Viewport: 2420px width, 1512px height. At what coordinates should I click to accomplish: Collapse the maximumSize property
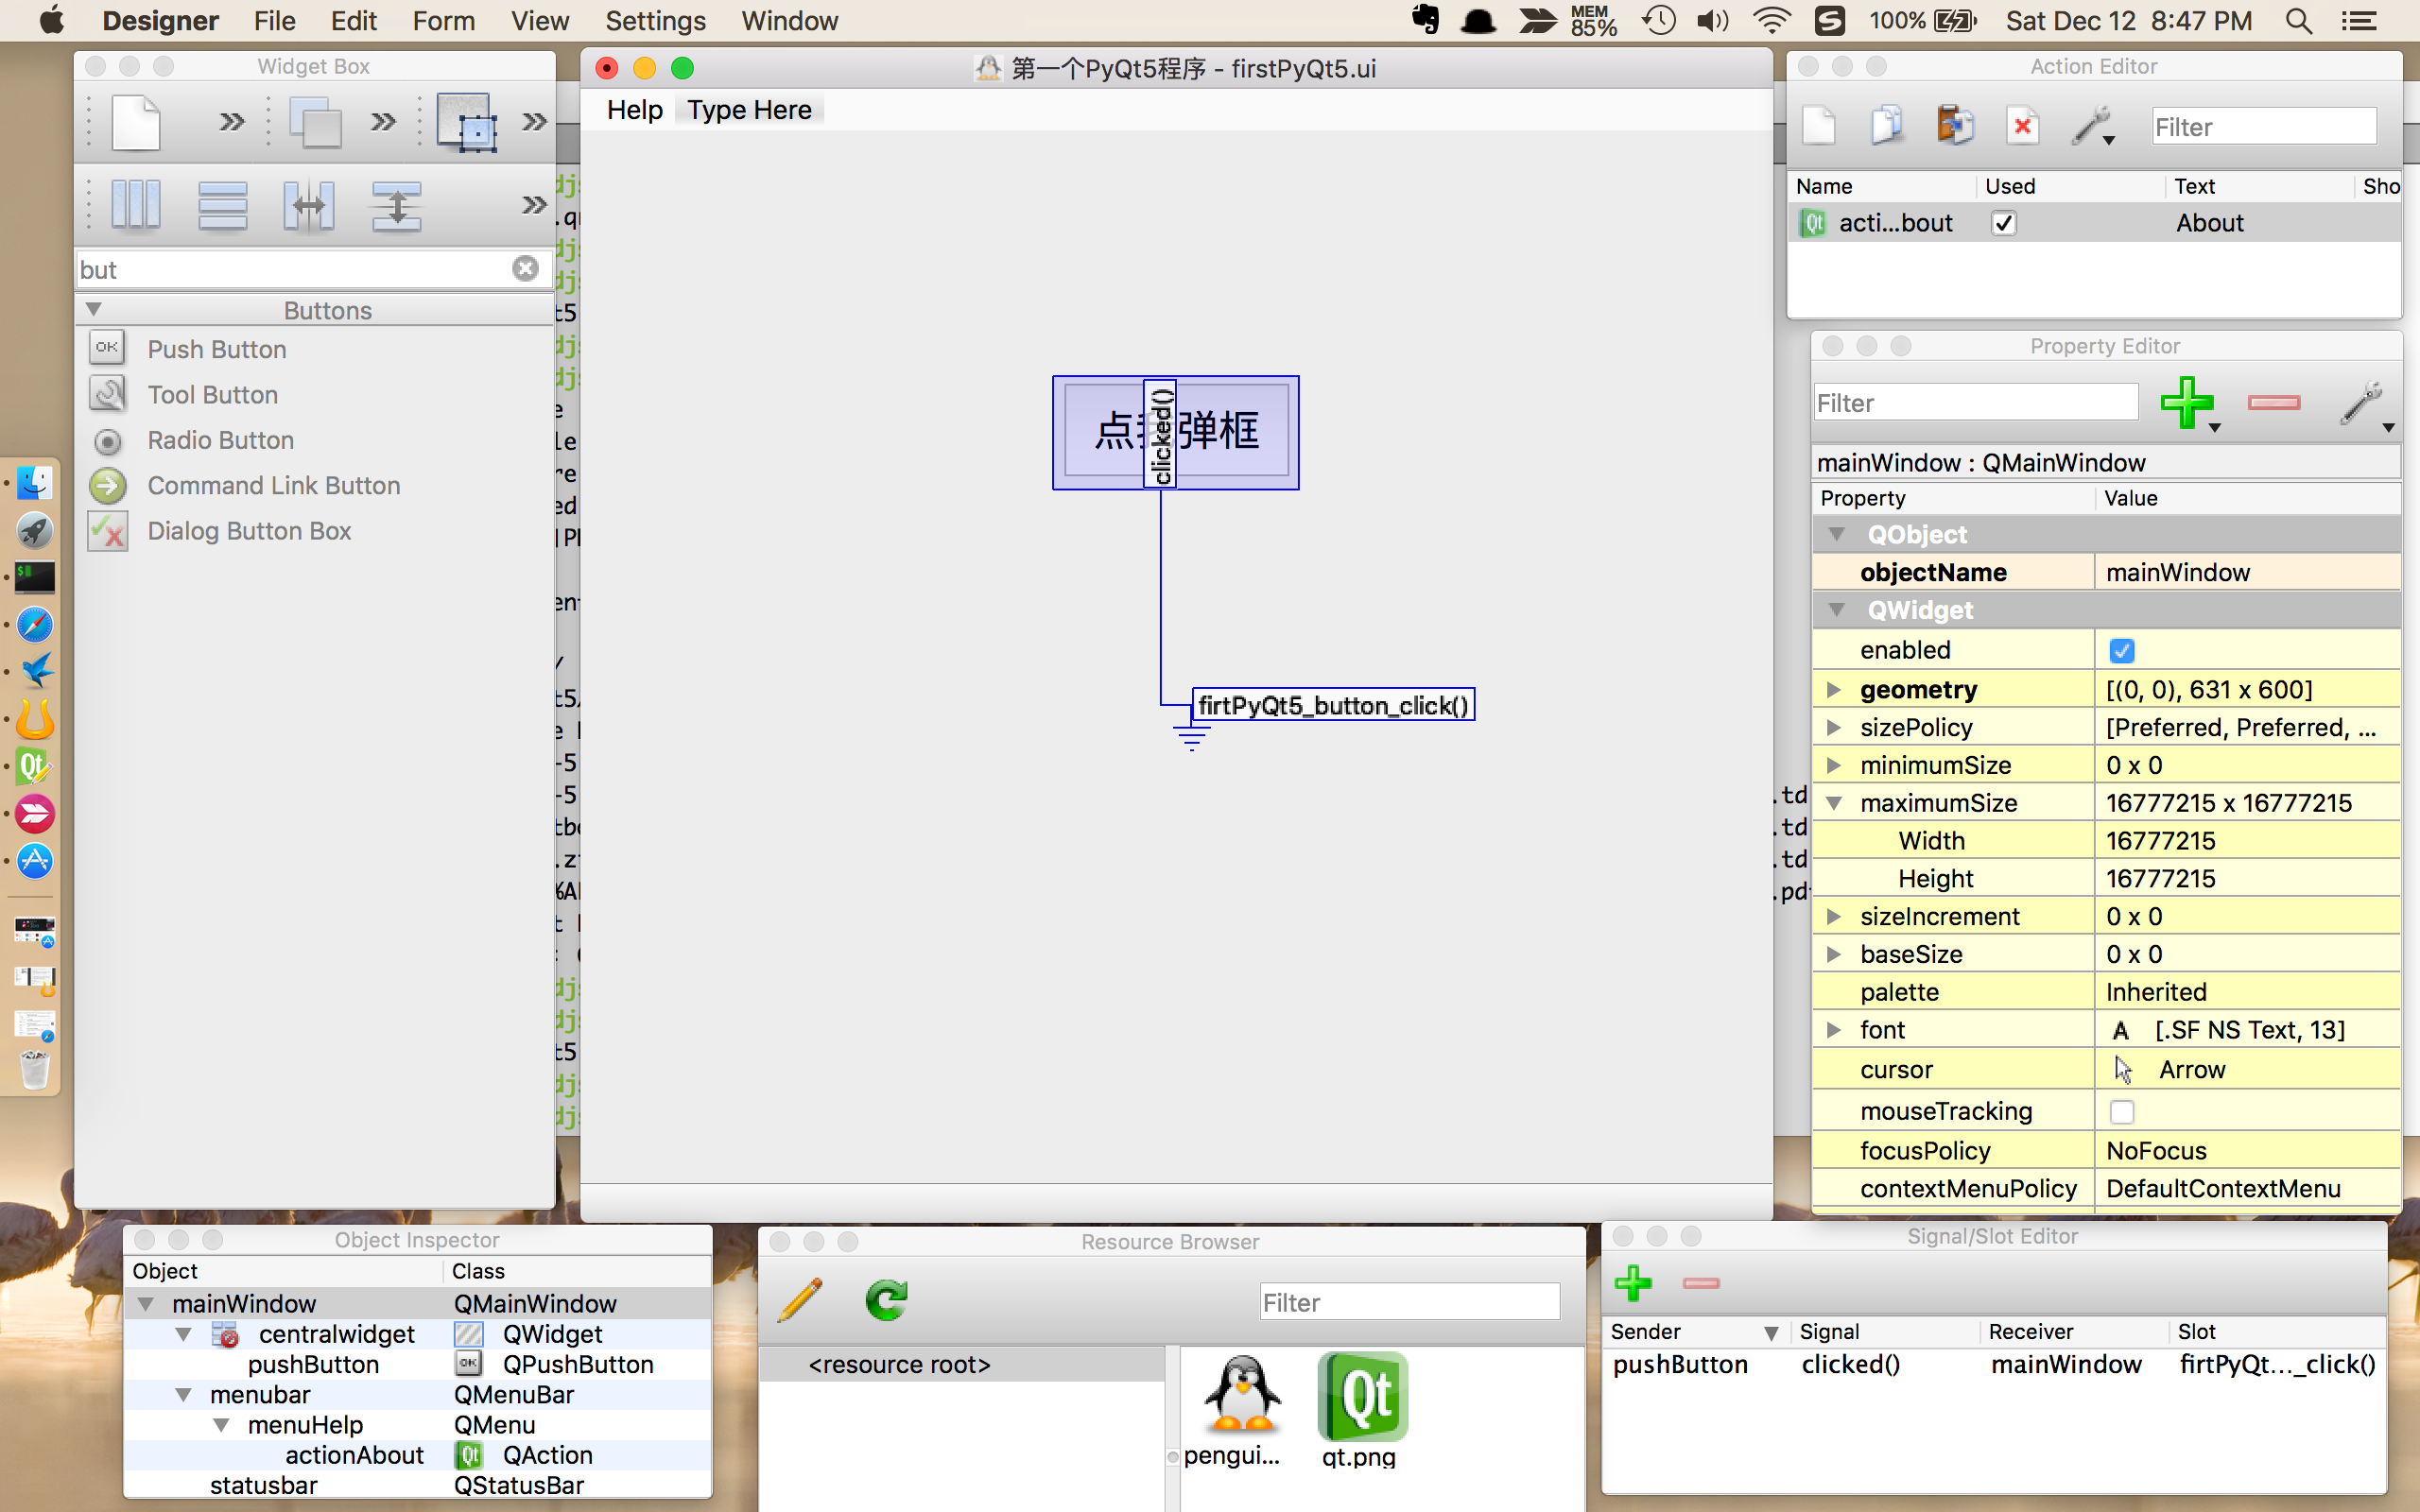click(x=1834, y=803)
